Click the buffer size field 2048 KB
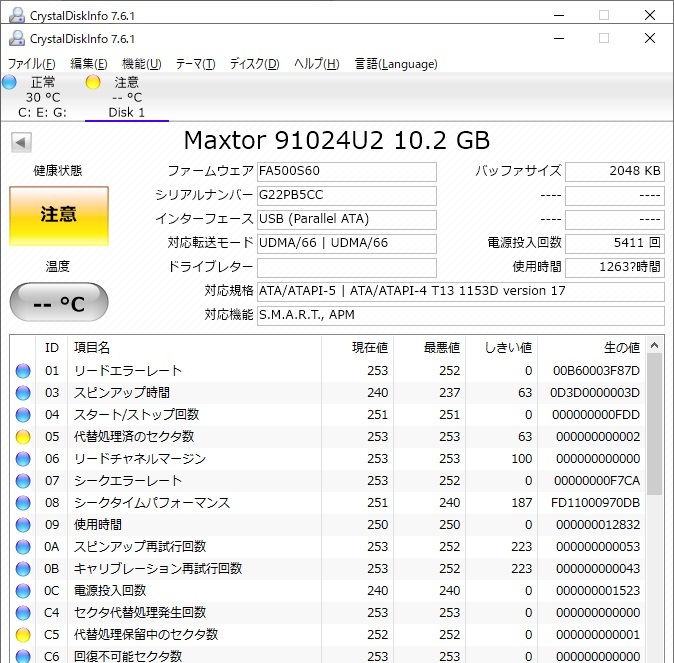 click(x=615, y=172)
